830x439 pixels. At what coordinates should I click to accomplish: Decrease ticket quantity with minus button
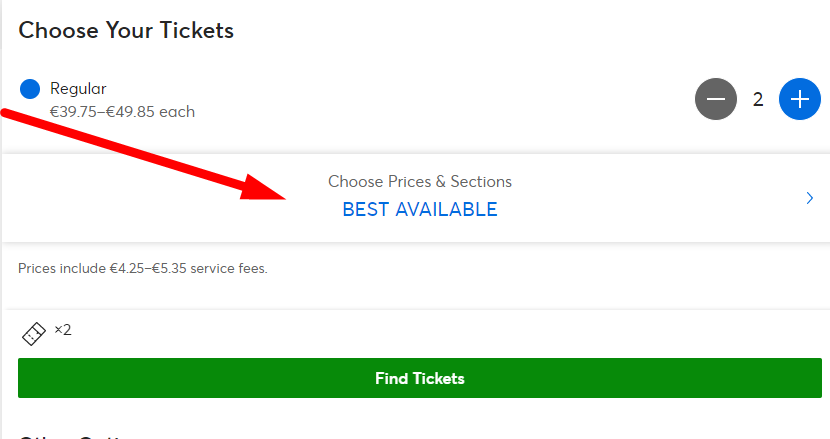coord(716,99)
